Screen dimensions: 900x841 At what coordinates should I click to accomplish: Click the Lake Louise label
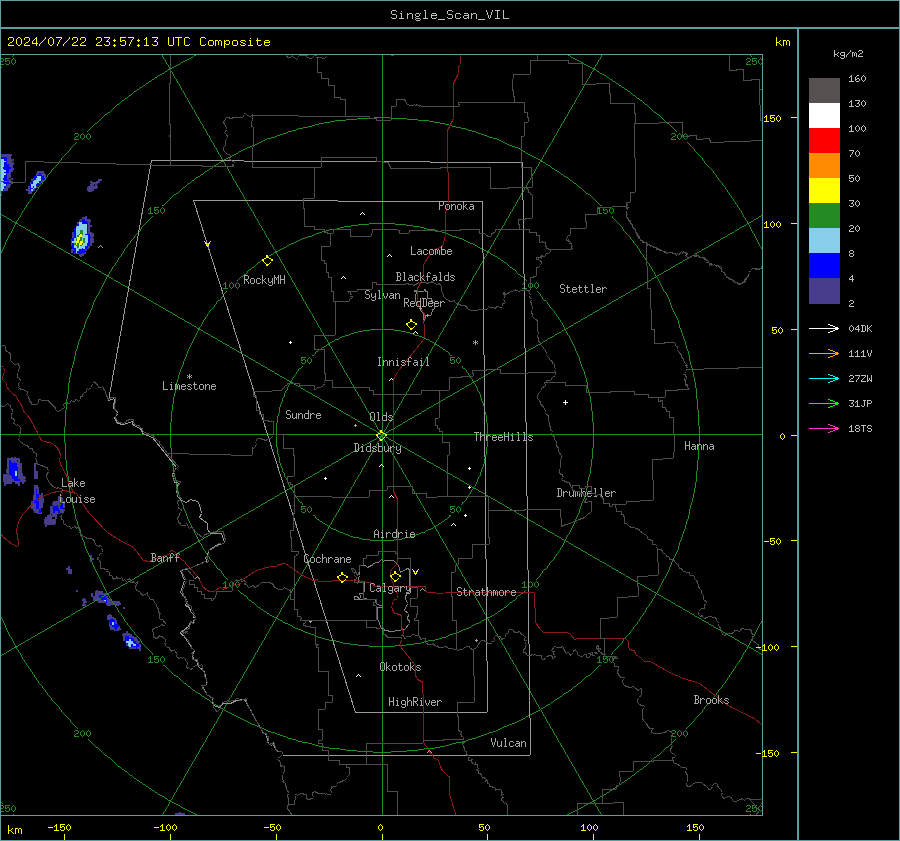(x=78, y=491)
